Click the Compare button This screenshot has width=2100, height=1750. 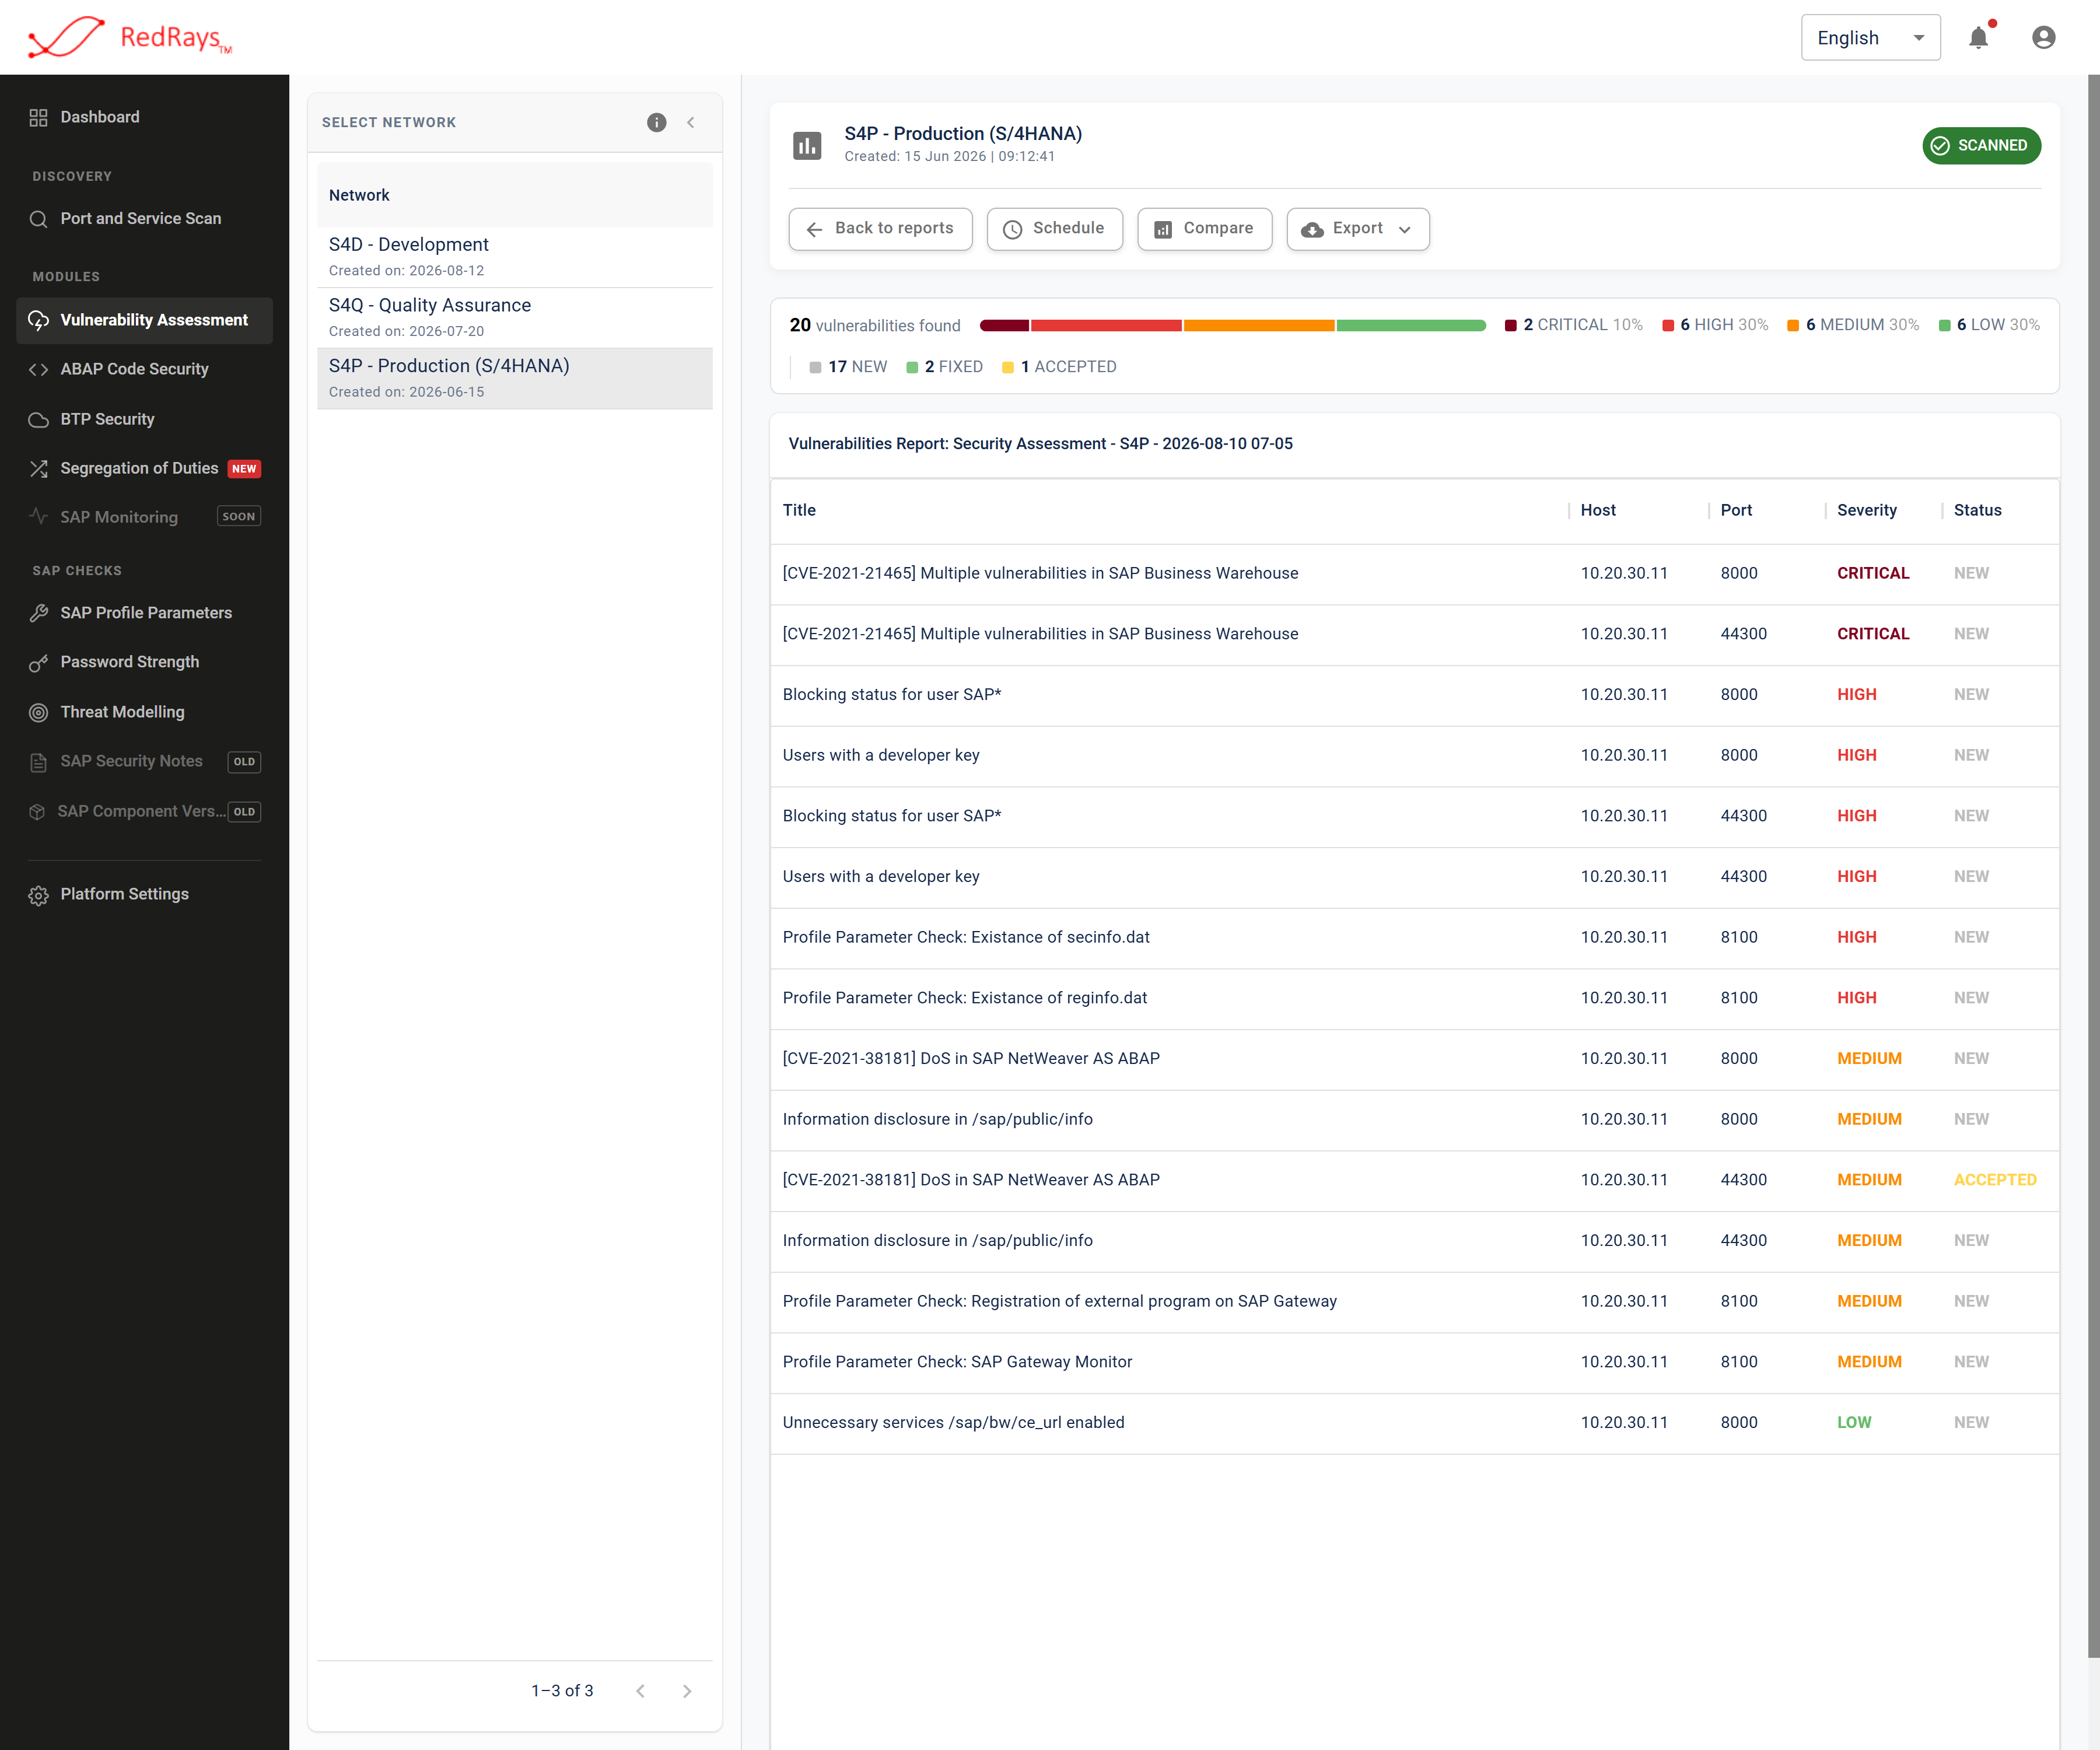click(x=1204, y=229)
